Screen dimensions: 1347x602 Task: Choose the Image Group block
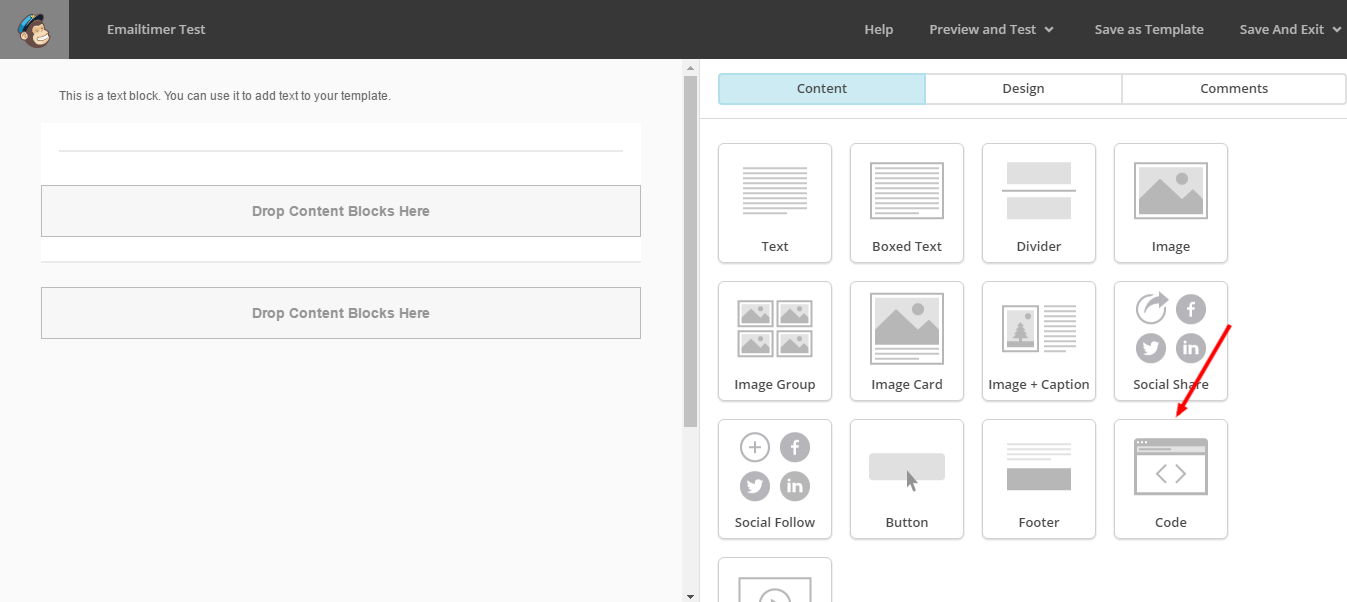coord(775,341)
